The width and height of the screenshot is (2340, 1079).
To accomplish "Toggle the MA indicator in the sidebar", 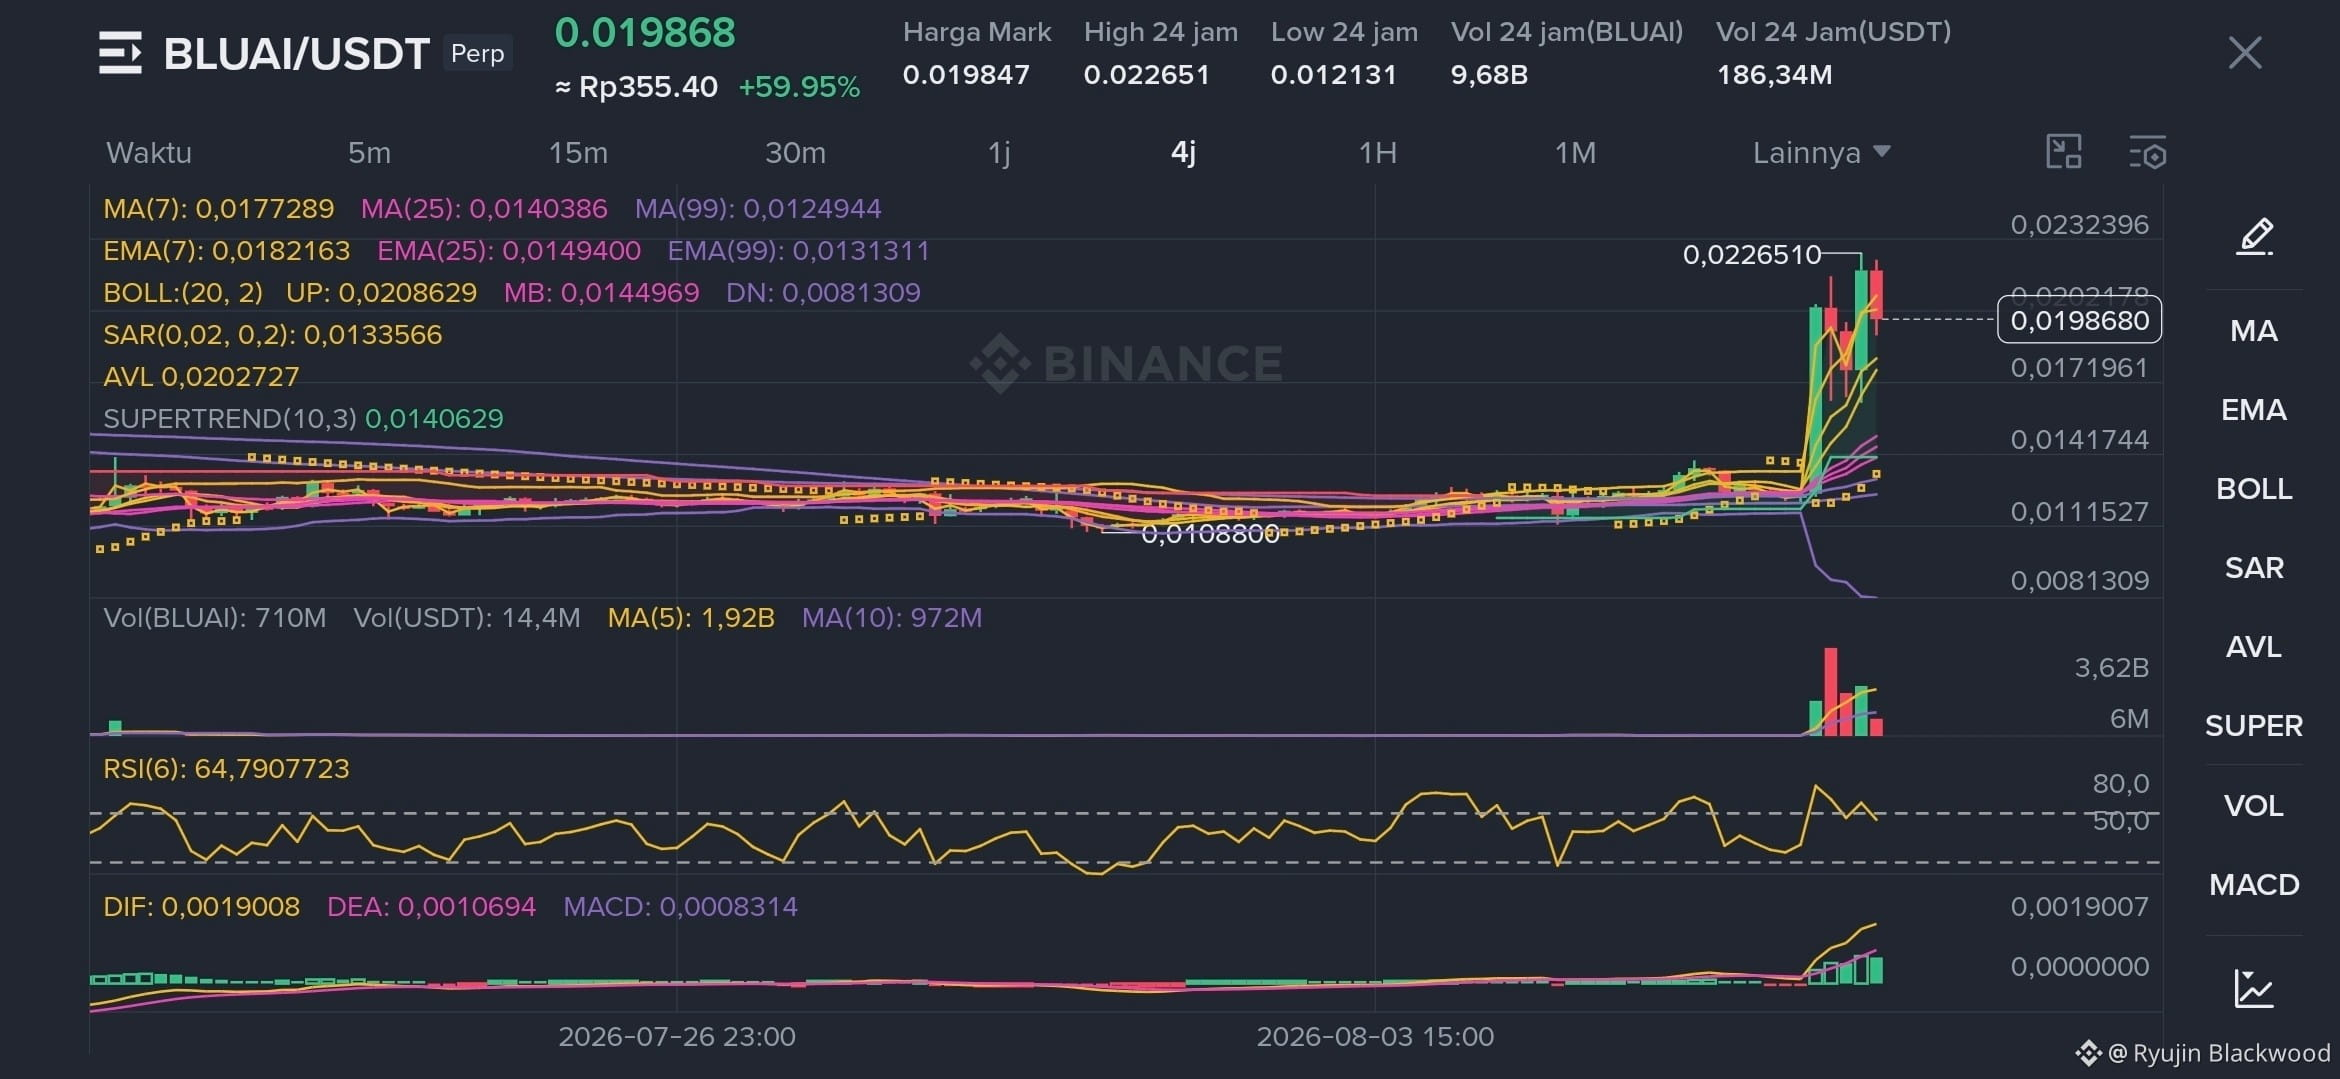I will (2254, 331).
